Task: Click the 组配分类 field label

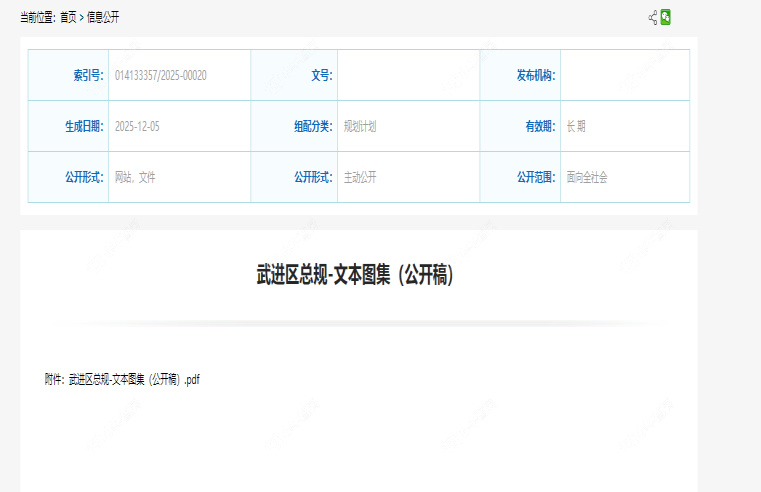Action: [312, 126]
